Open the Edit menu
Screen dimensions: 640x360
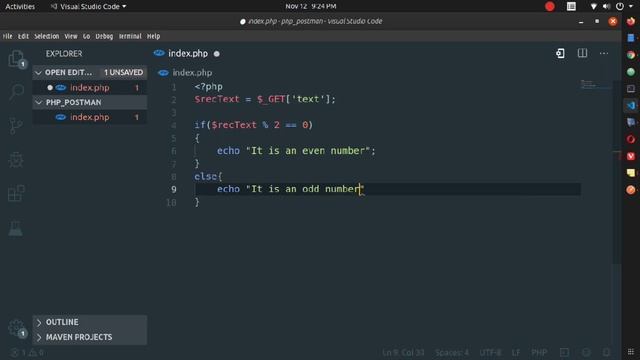click(23, 36)
